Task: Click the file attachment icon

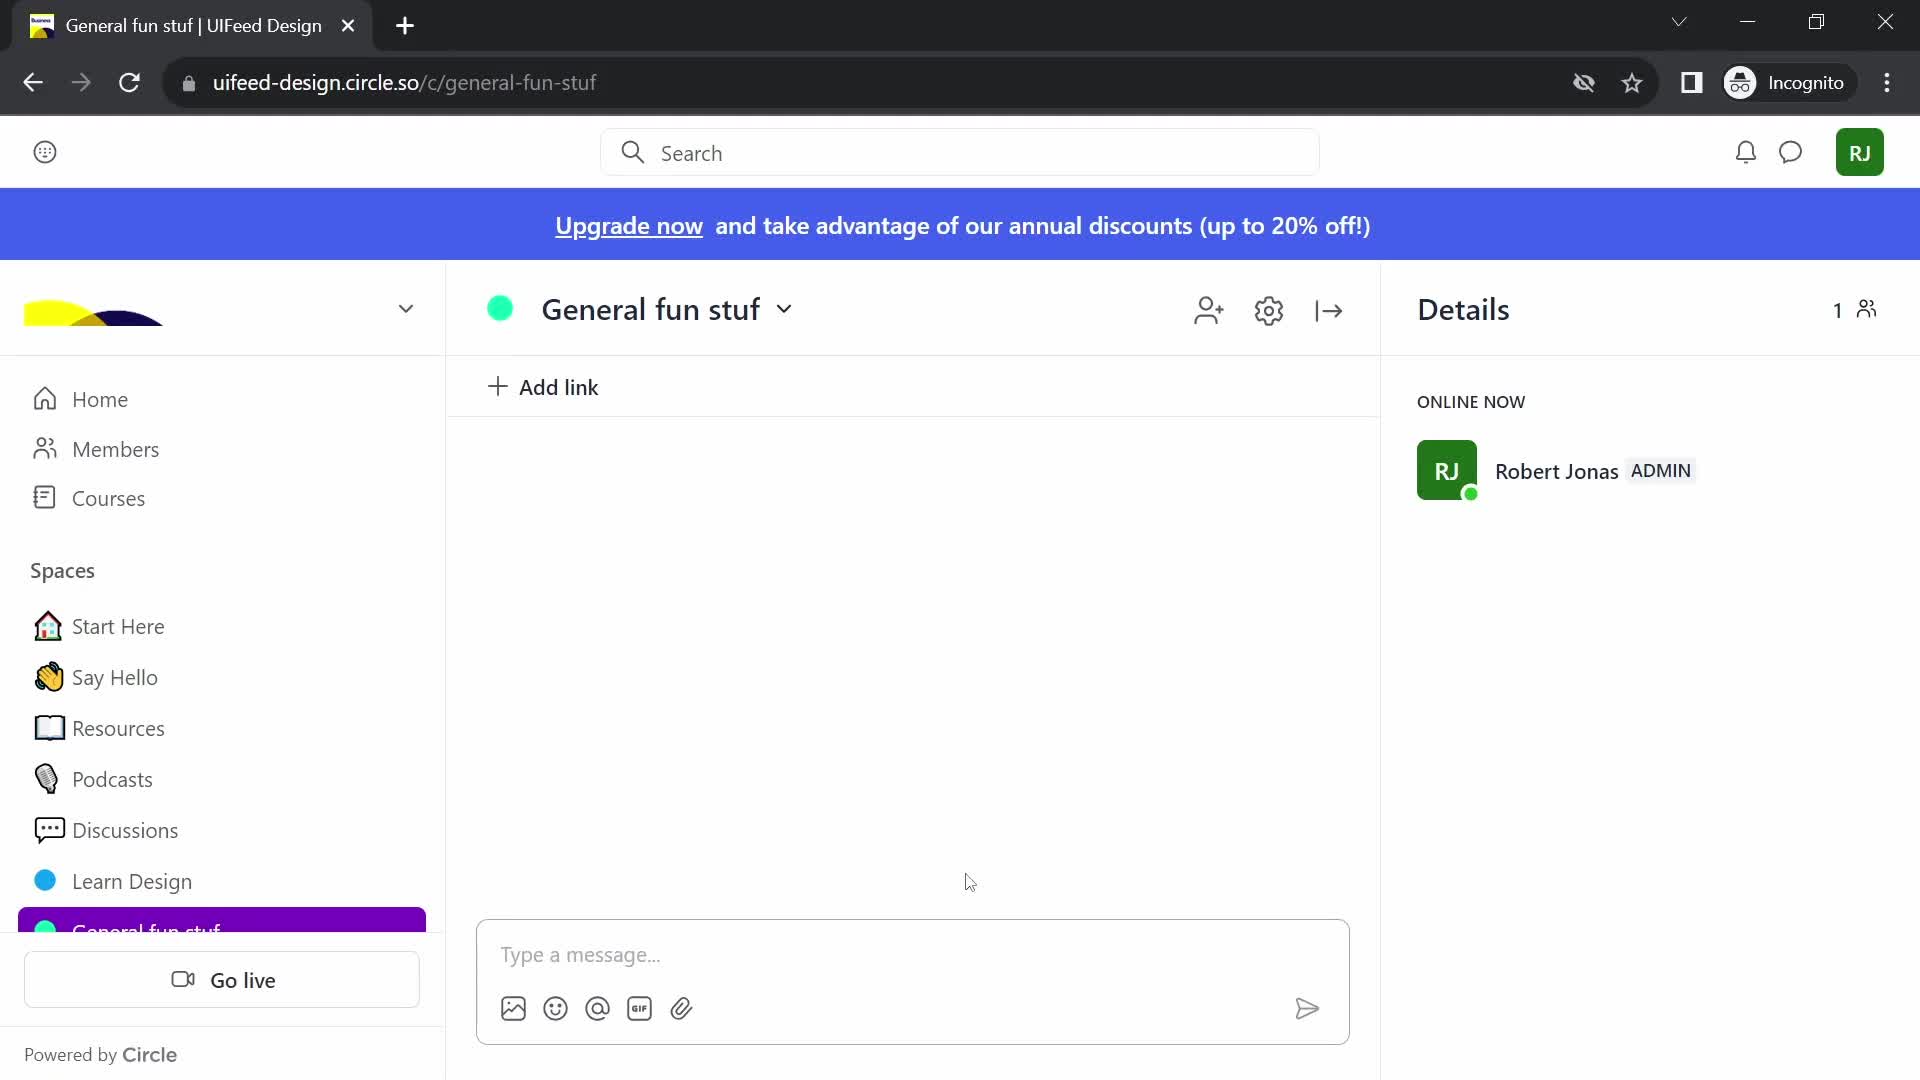Action: [x=682, y=1007]
